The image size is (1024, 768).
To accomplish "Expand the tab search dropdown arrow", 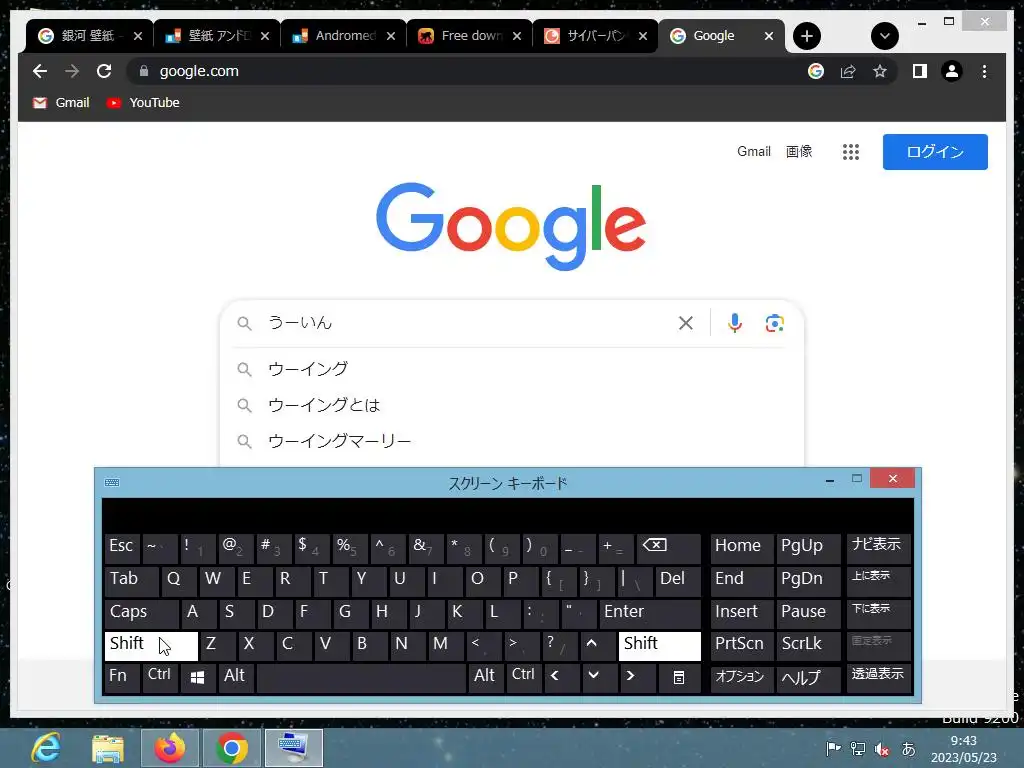I will [x=885, y=36].
